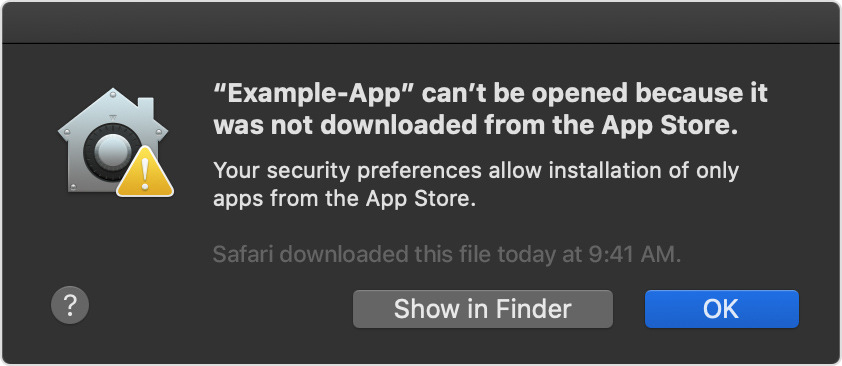Dismiss the alert with the OK button
This screenshot has height=366, width=842.
[x=722, y=309]
